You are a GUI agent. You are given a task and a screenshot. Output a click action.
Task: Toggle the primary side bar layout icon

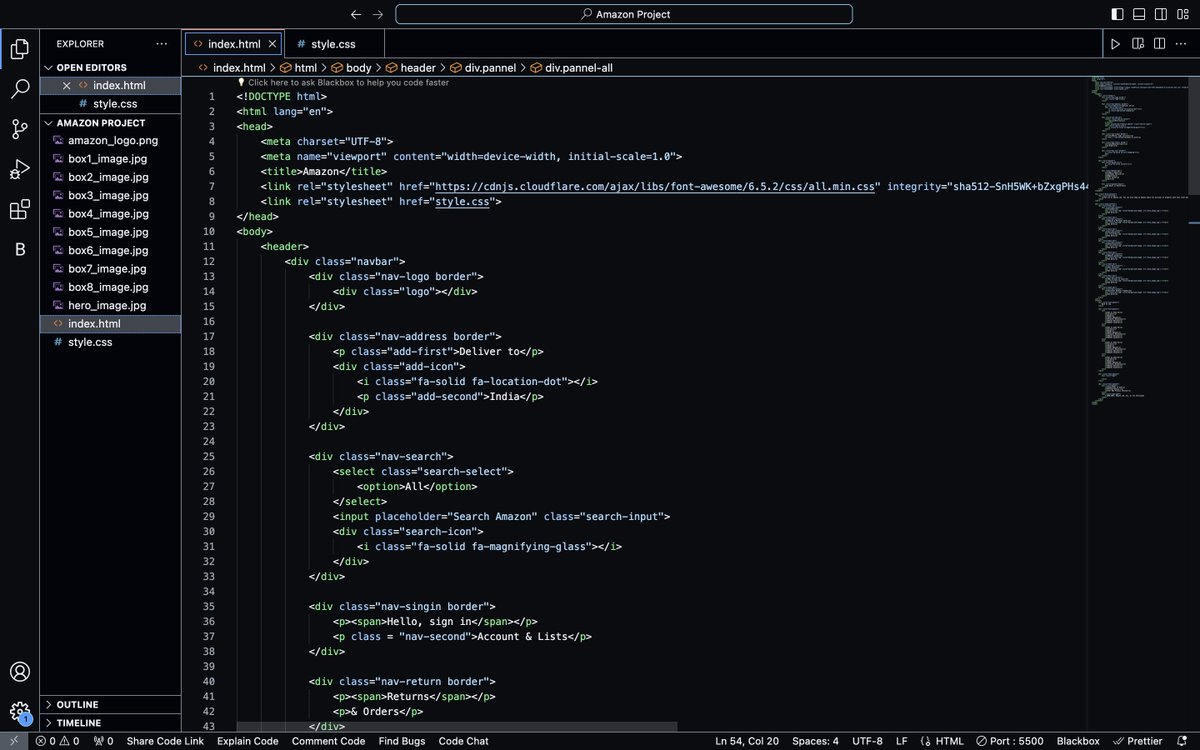[1117, 14]
